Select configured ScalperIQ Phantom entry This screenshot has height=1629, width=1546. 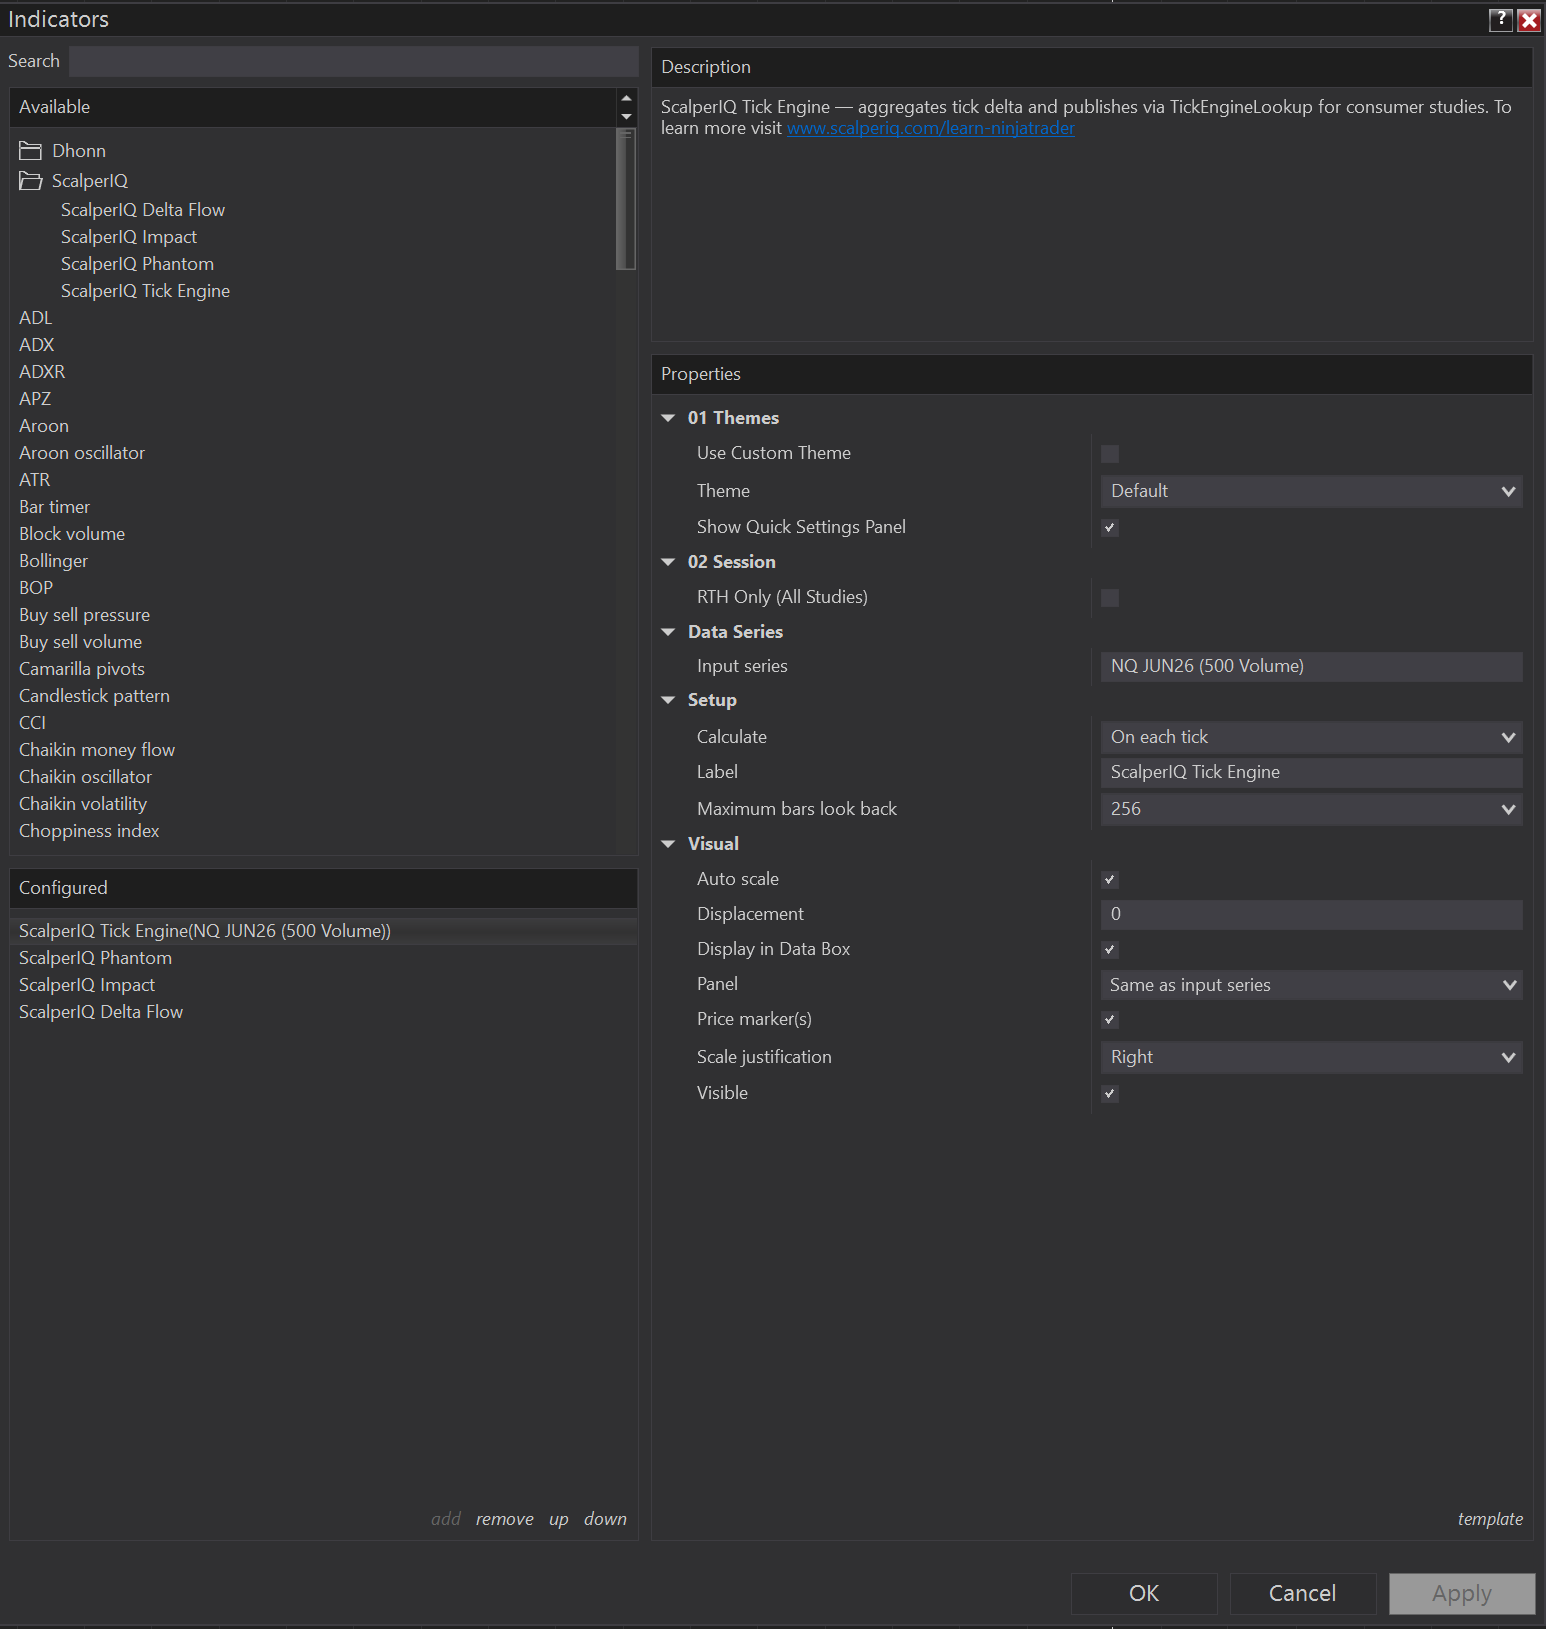[x=96, y=958]
